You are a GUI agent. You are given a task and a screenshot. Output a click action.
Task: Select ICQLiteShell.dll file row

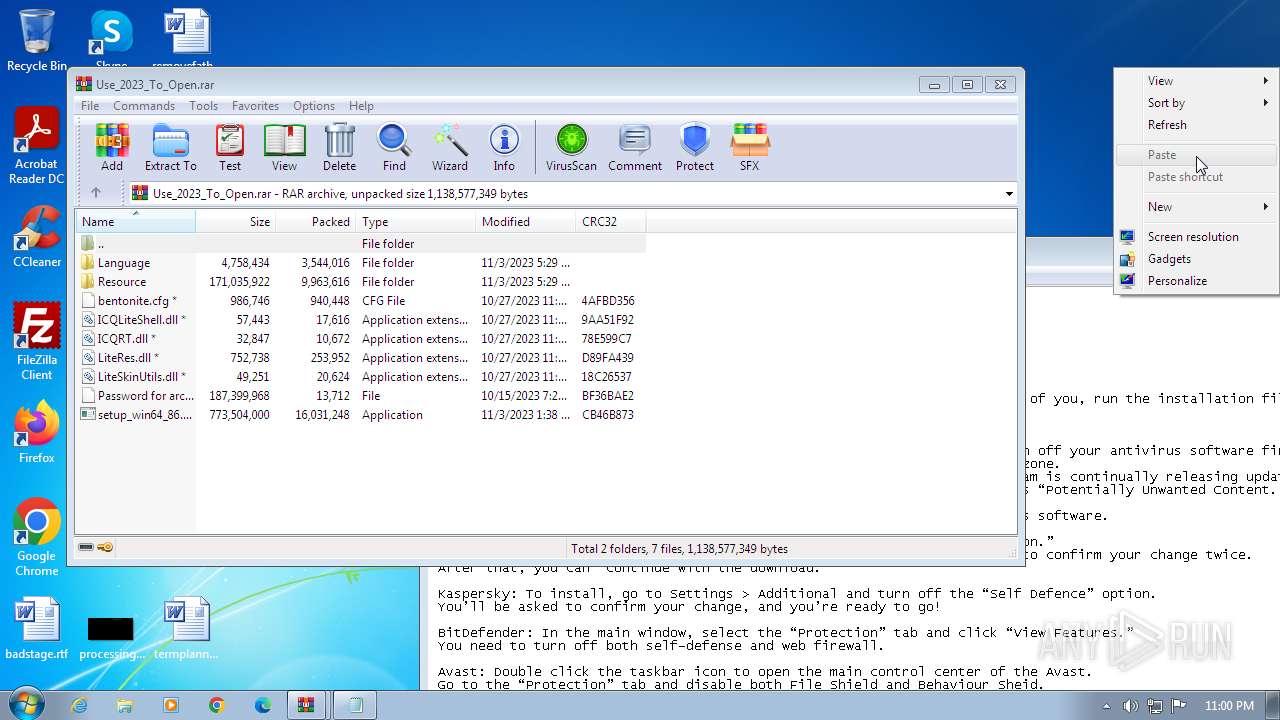(x=361, y=320)
